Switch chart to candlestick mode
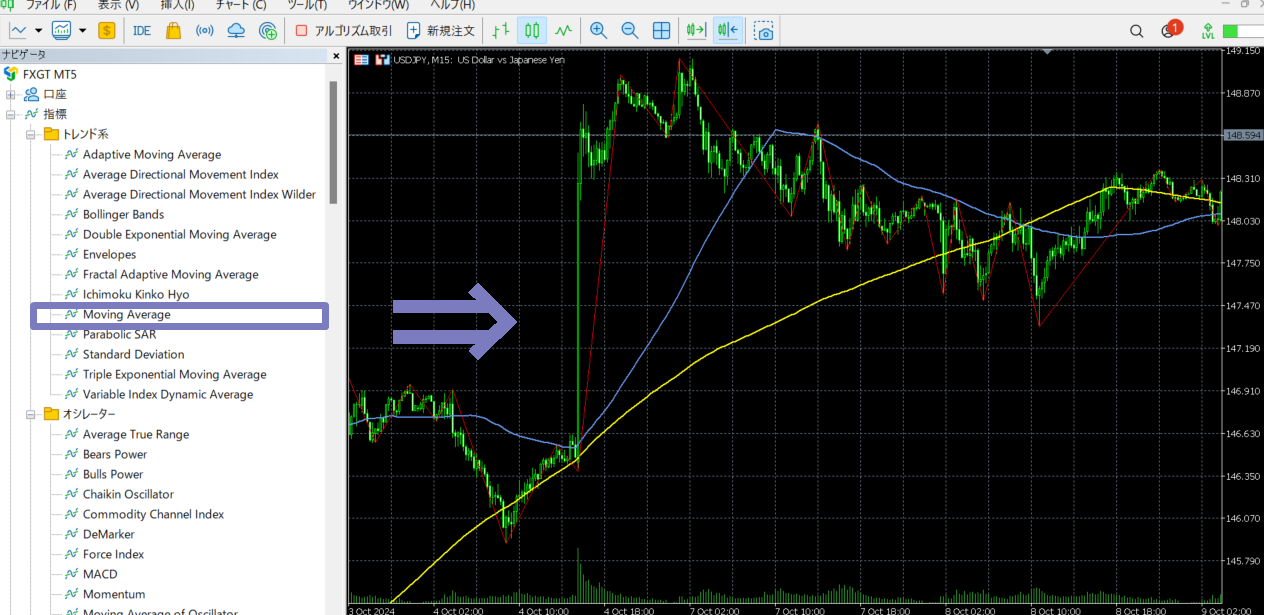1264x615 pixels. (533, 31)
